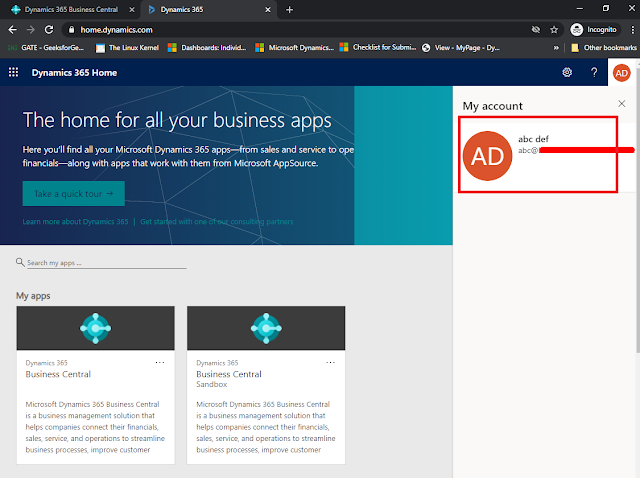Open GATE - GeeksforGeeks bookmark
The width and height of the screenshot is (640, 478).
[46, 48]
